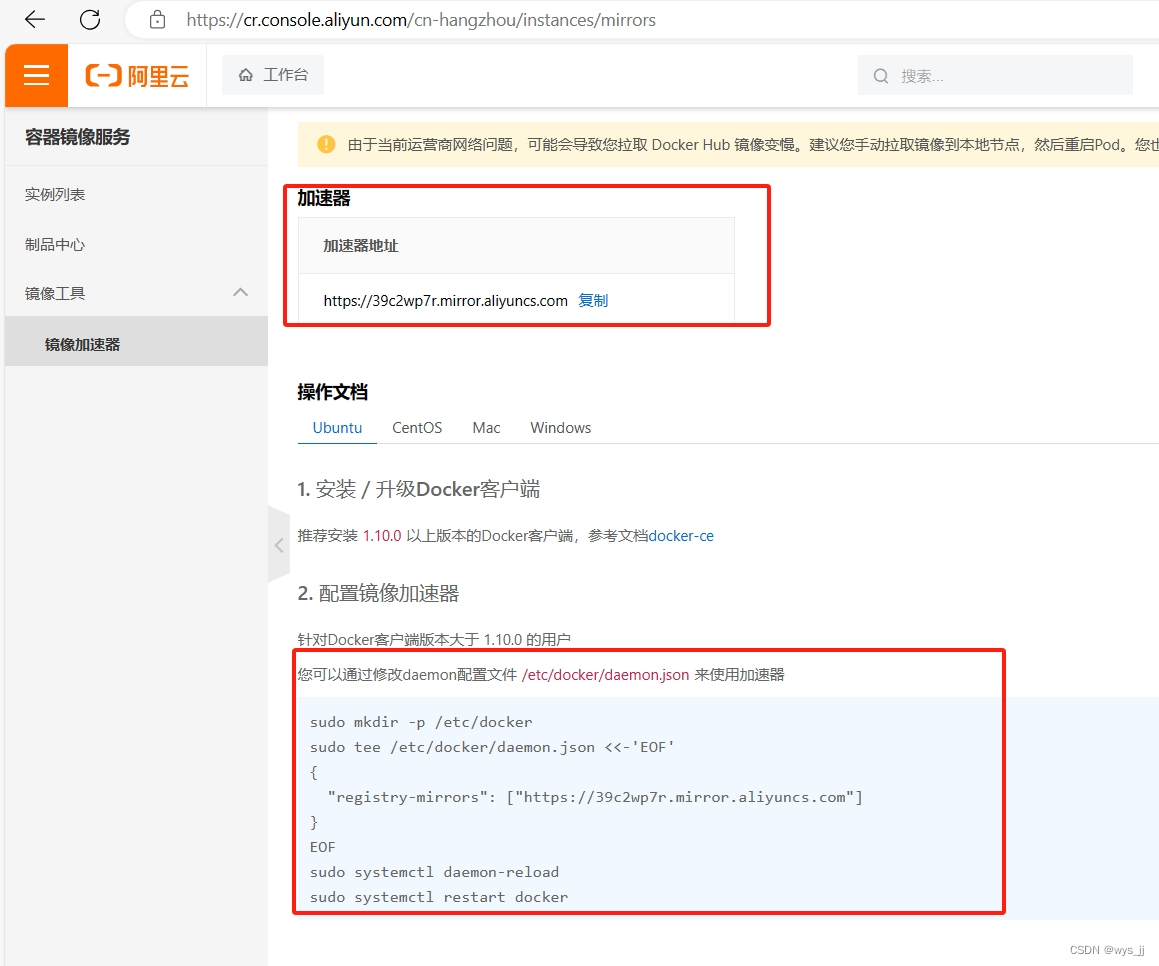Click the 复制 copy link
Screen dimensions: 1159x966
[x=593, y=301]
